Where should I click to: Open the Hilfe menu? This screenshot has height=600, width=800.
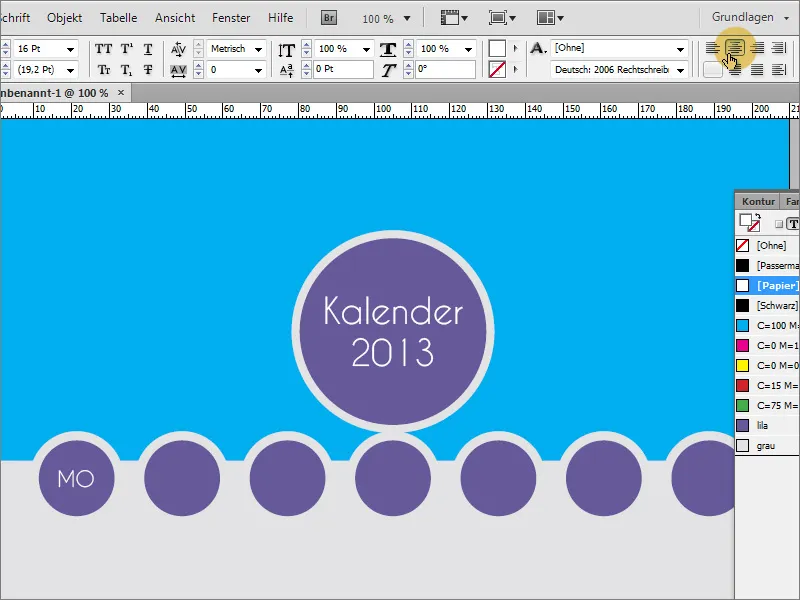click(281, 18)
